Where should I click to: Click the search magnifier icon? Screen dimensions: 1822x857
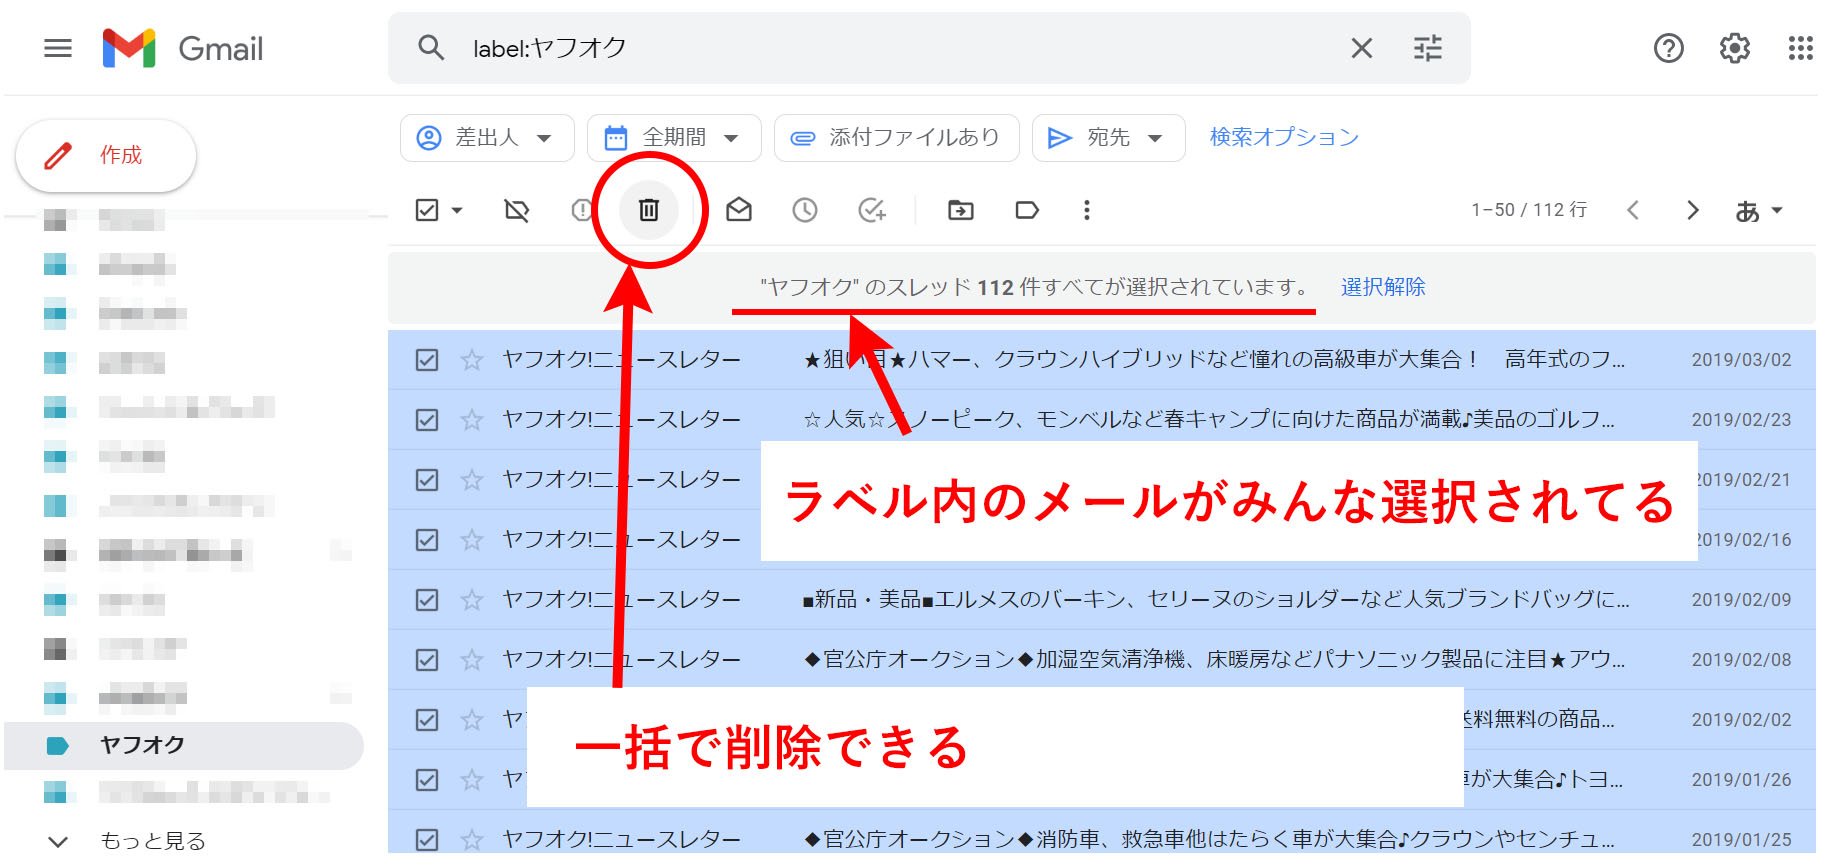[x=431, y=48]
